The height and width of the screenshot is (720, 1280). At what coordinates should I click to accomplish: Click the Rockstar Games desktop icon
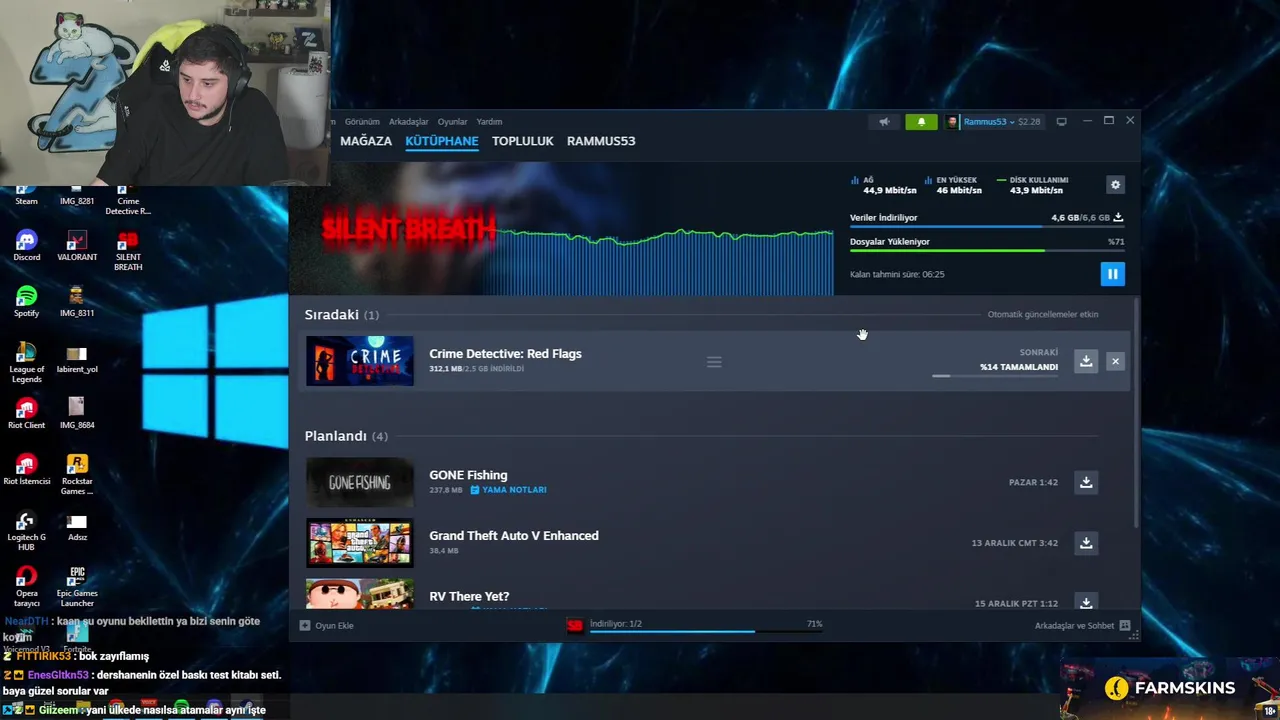[x=77, y=475]
